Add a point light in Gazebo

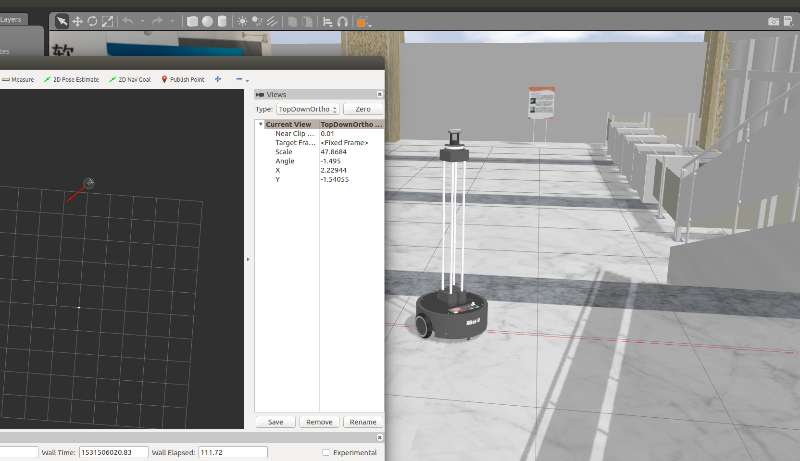click(x=242, y=21)
